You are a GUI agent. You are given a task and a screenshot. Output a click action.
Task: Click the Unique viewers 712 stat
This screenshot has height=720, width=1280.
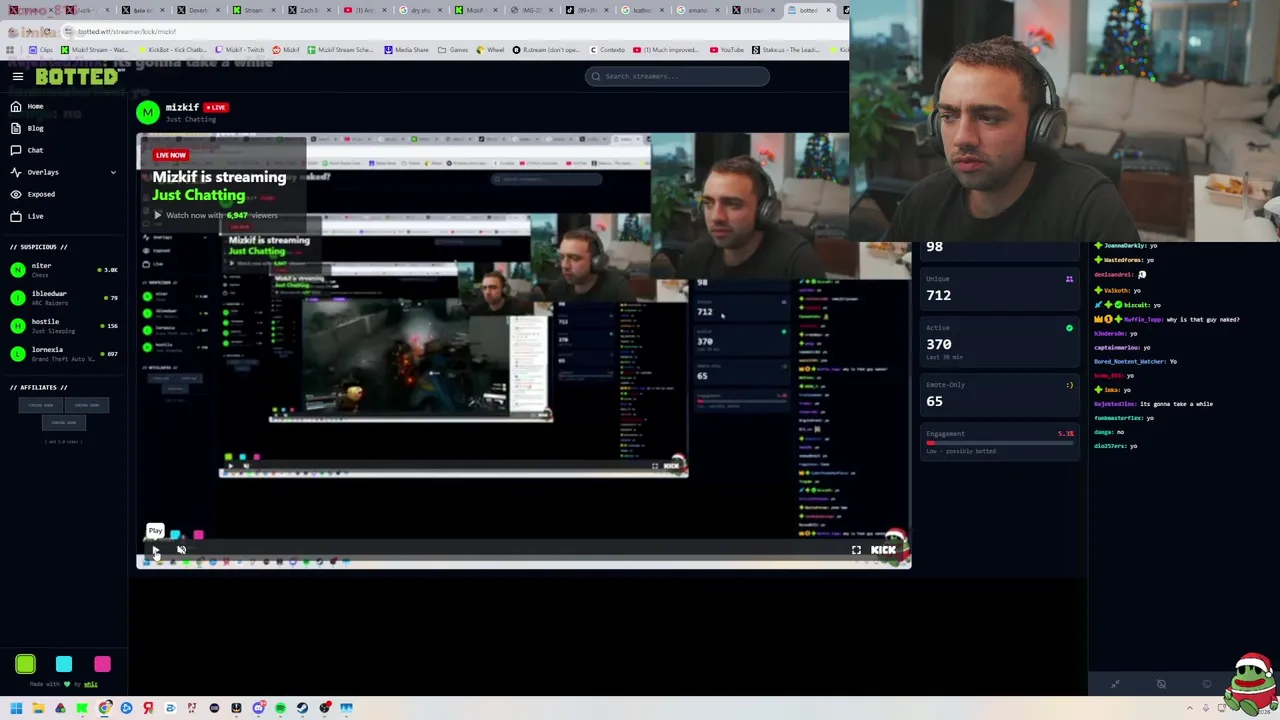coord(998,288)
